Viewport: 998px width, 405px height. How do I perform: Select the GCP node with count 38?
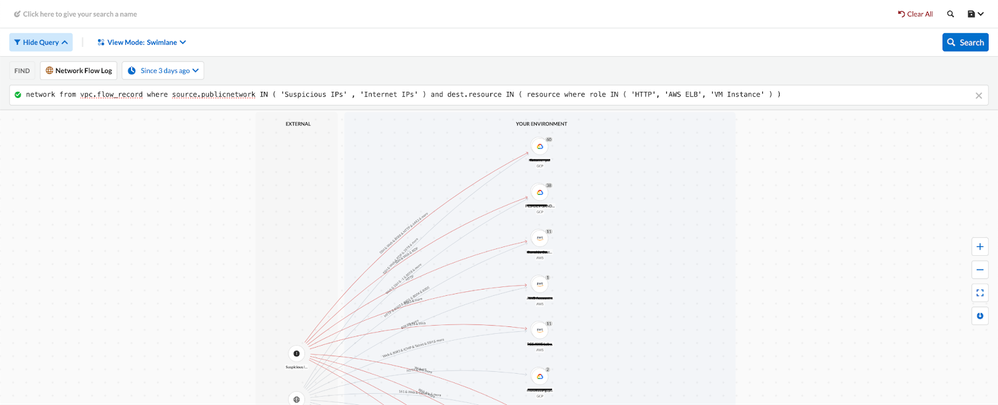pos(540,192)
